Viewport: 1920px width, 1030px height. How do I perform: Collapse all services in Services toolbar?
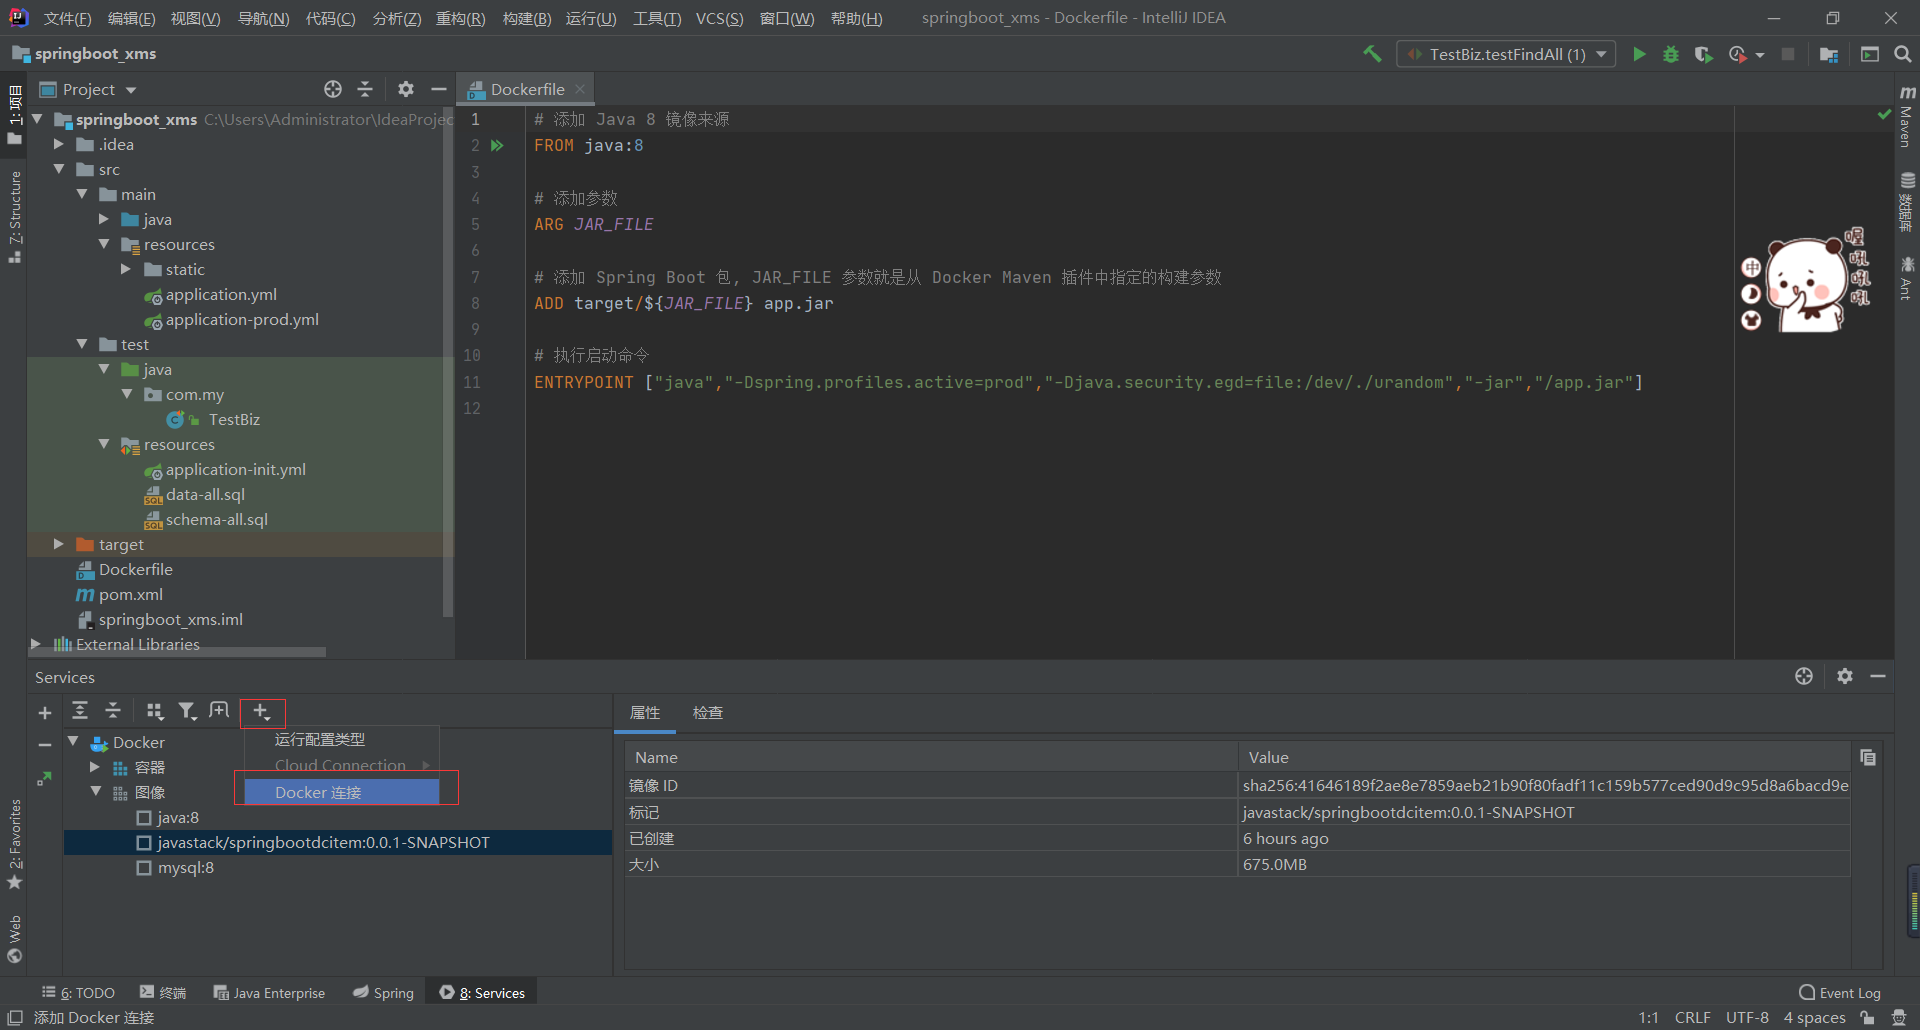pyautogui.click(x=113, y=711)
